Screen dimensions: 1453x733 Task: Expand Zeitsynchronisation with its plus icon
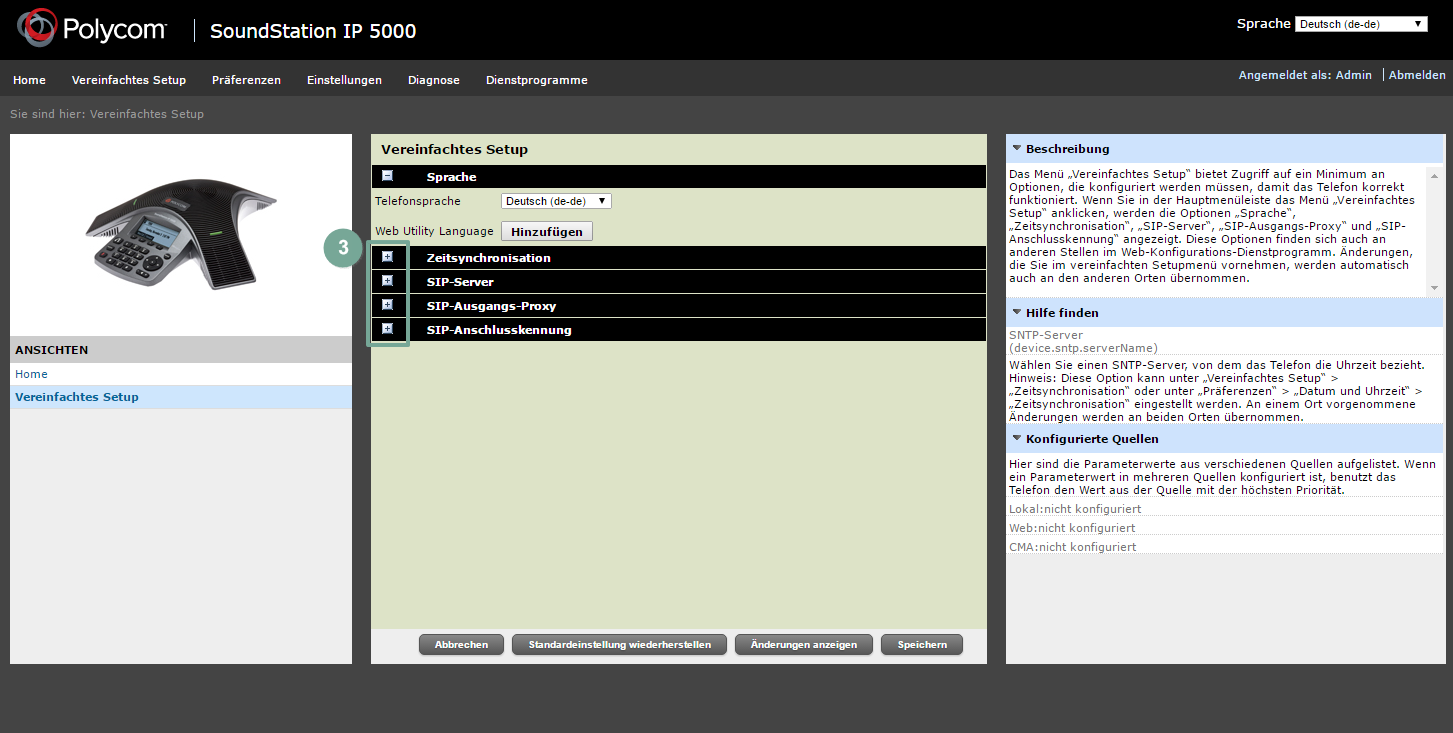pos(388,257)
